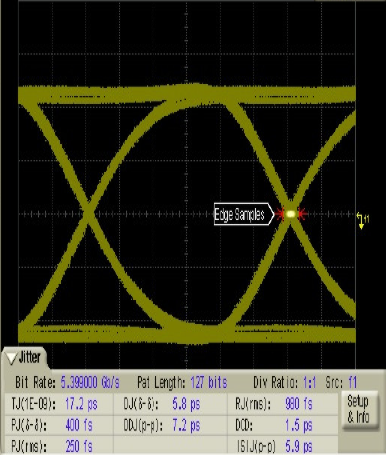Select the f1 waveform reference marker
The width and height of the screenshot is (386, 455).
pos(363,220)
